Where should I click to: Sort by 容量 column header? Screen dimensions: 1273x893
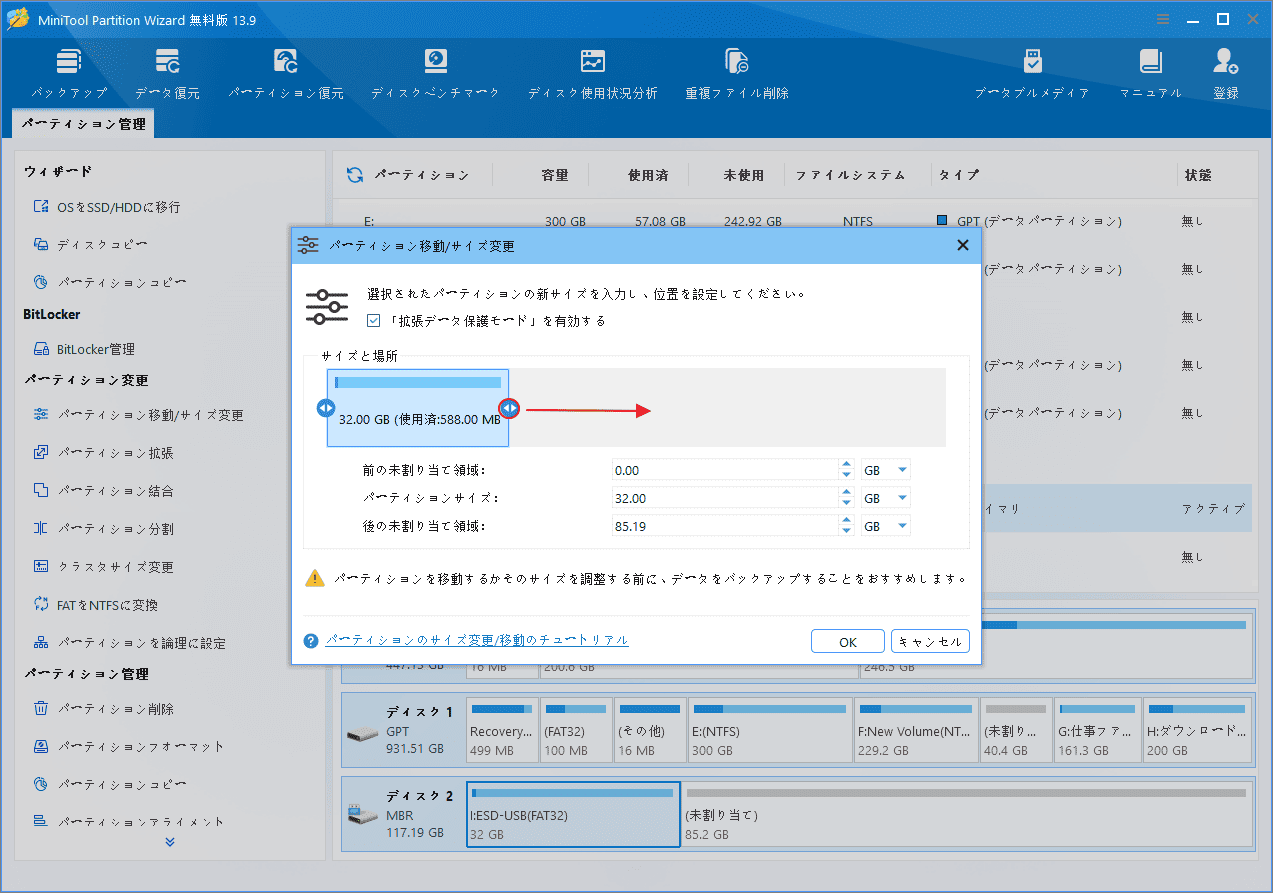(x=555, y=175)
